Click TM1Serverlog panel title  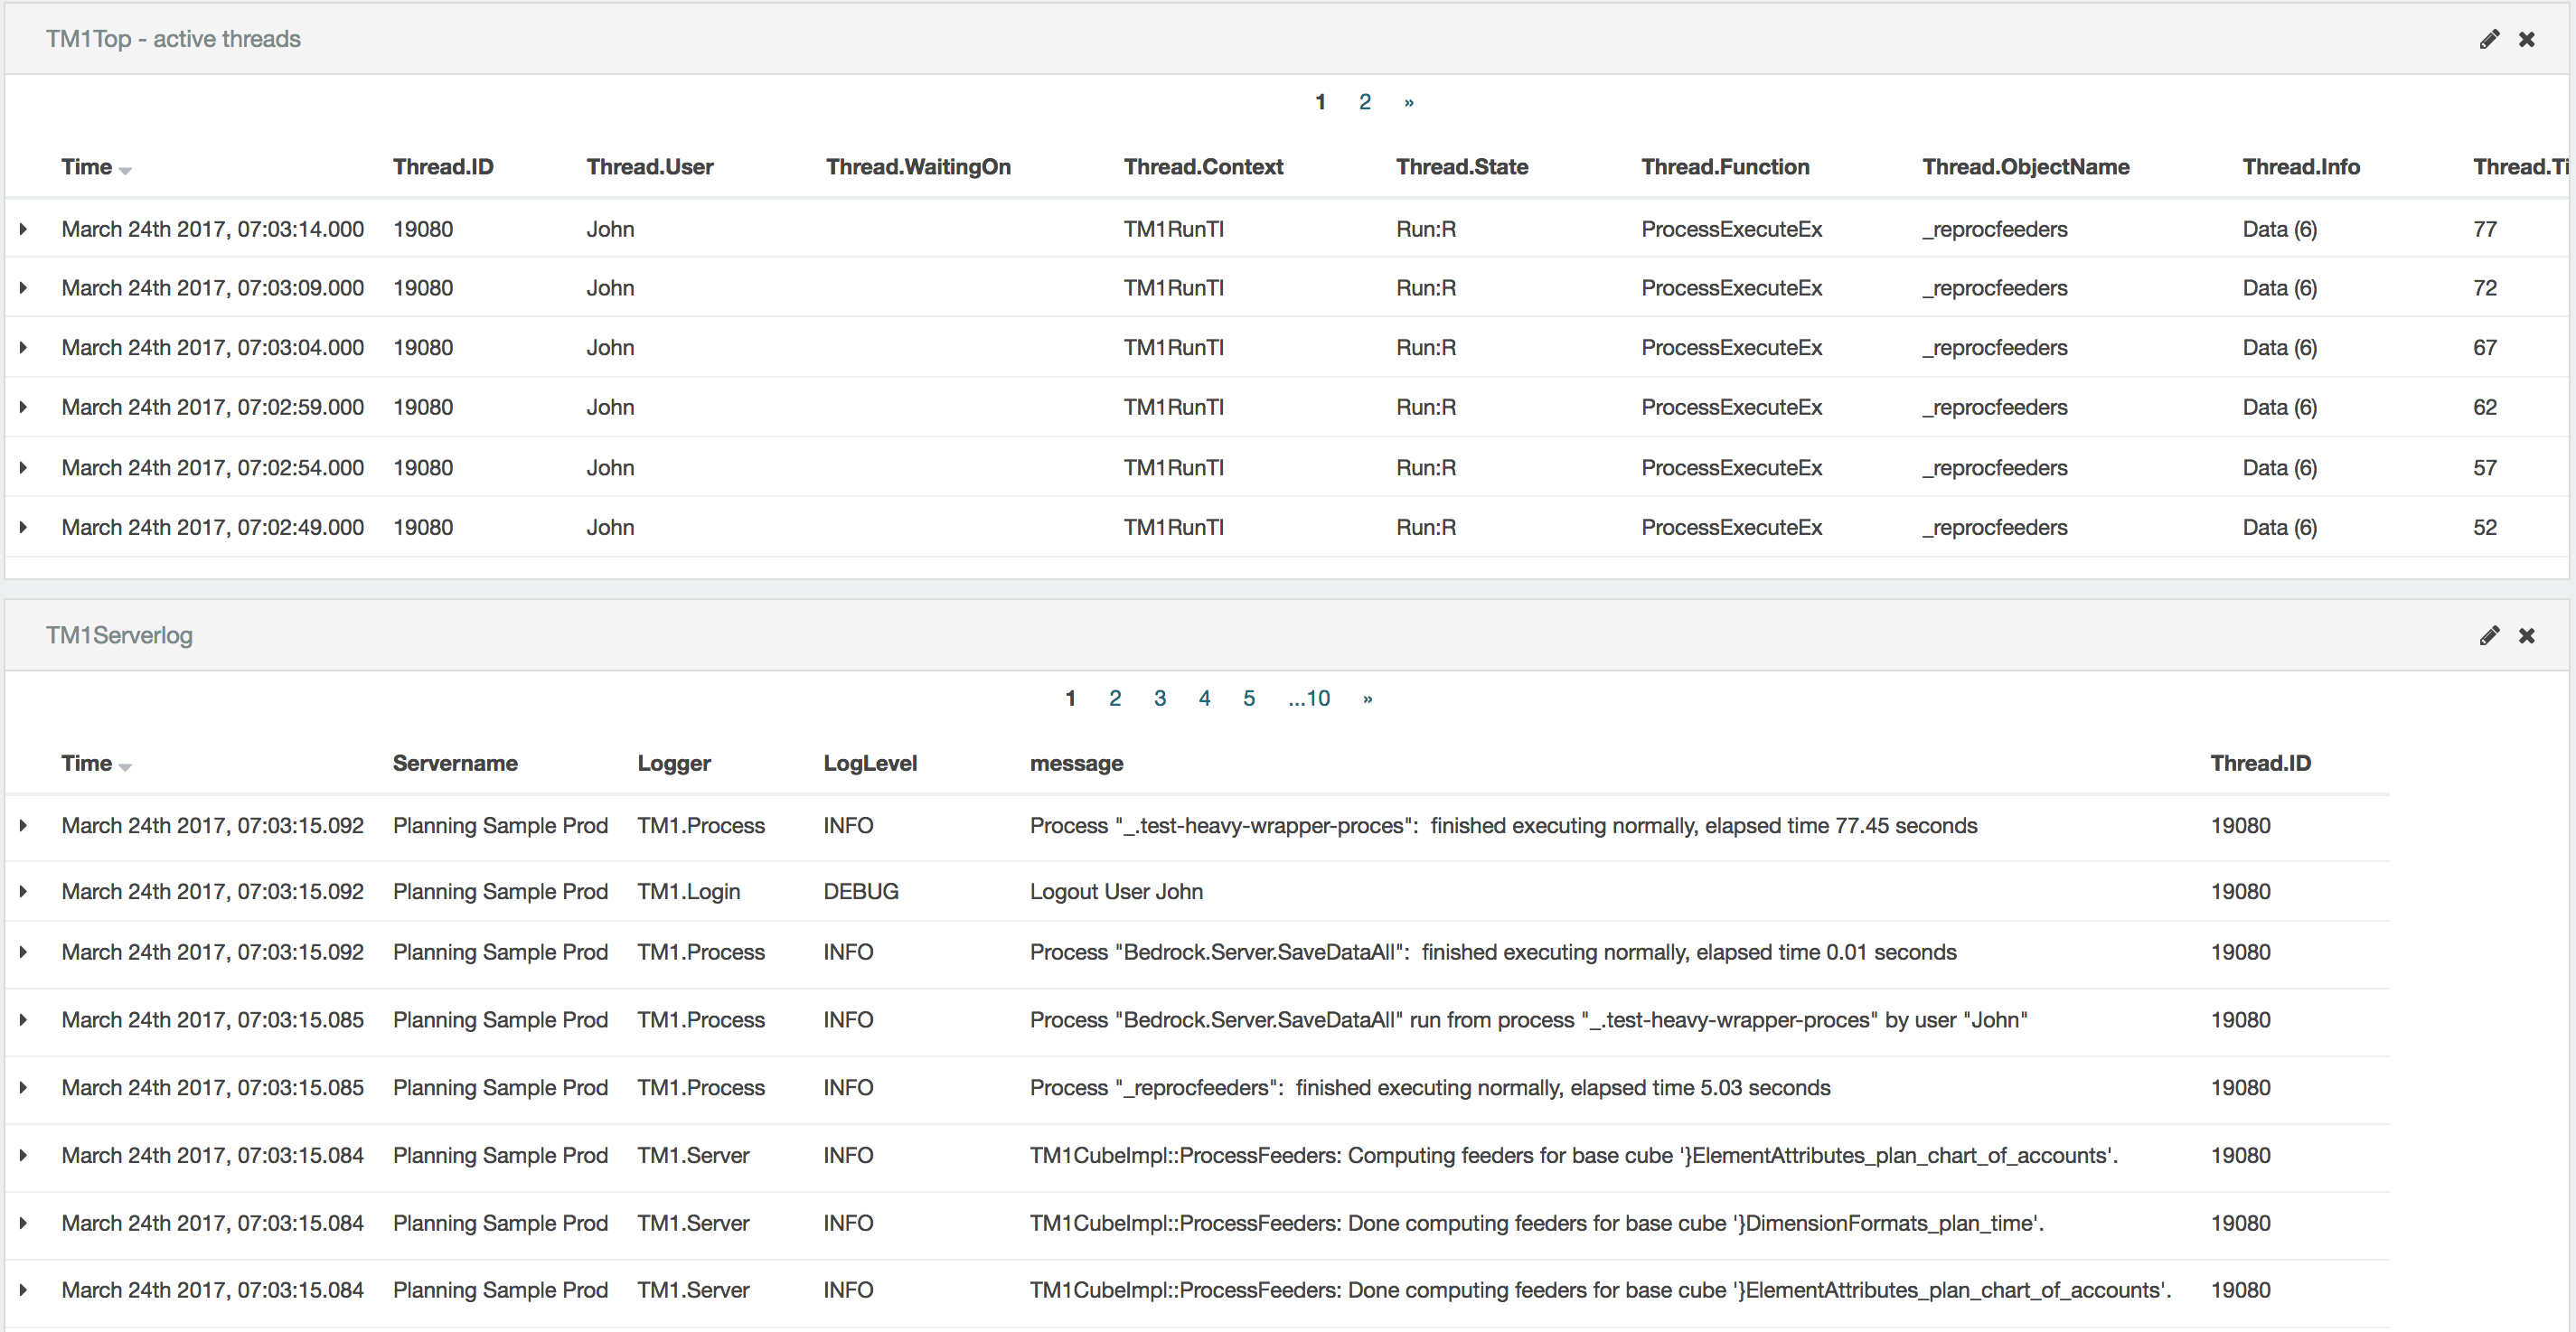coord(119,634)
